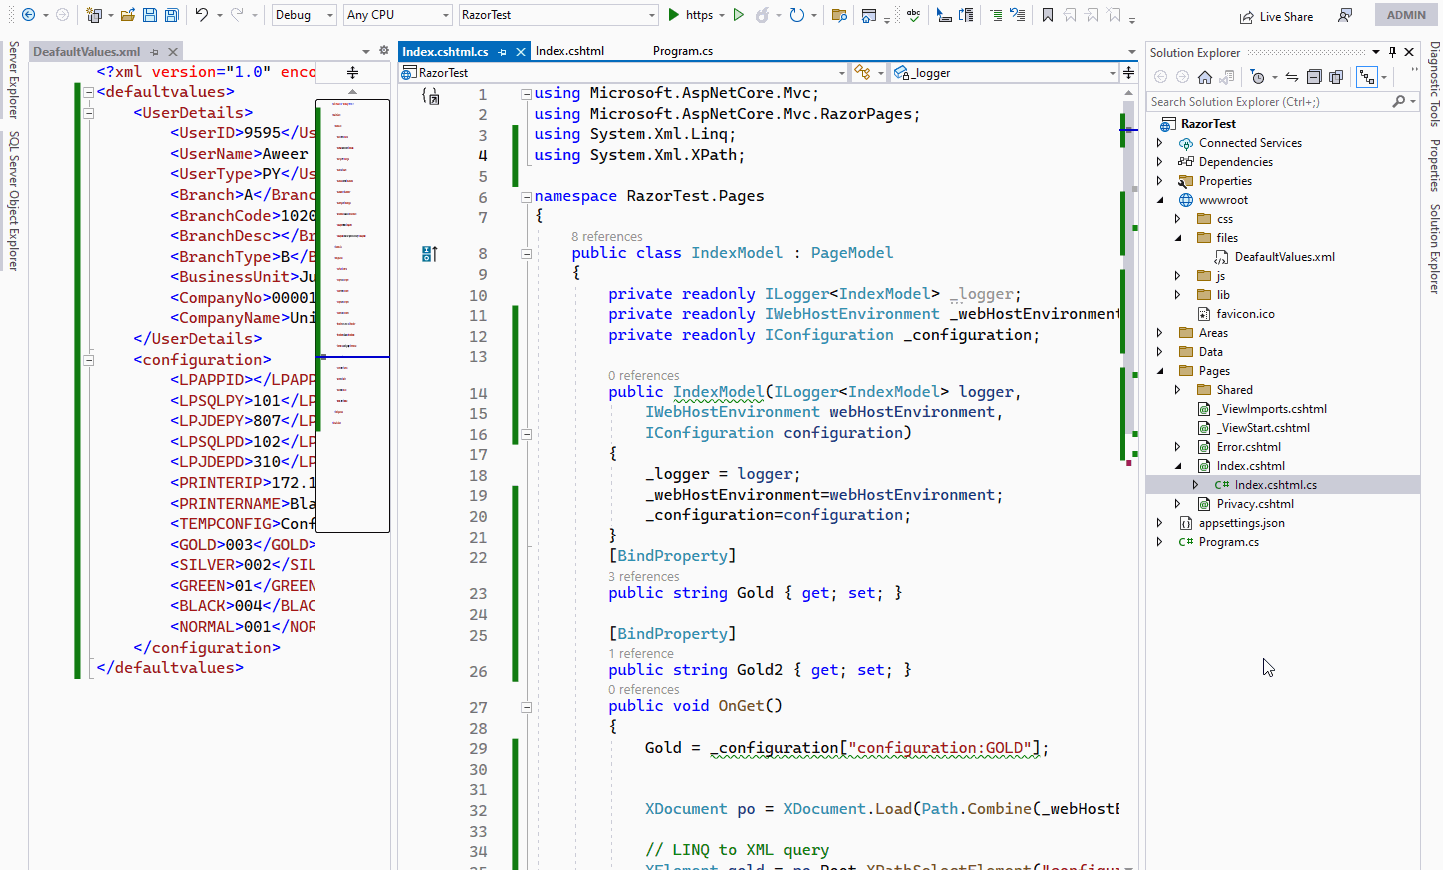Expand the Areas folder node
Screen dimensions: 1443x870
(1160, 333)
